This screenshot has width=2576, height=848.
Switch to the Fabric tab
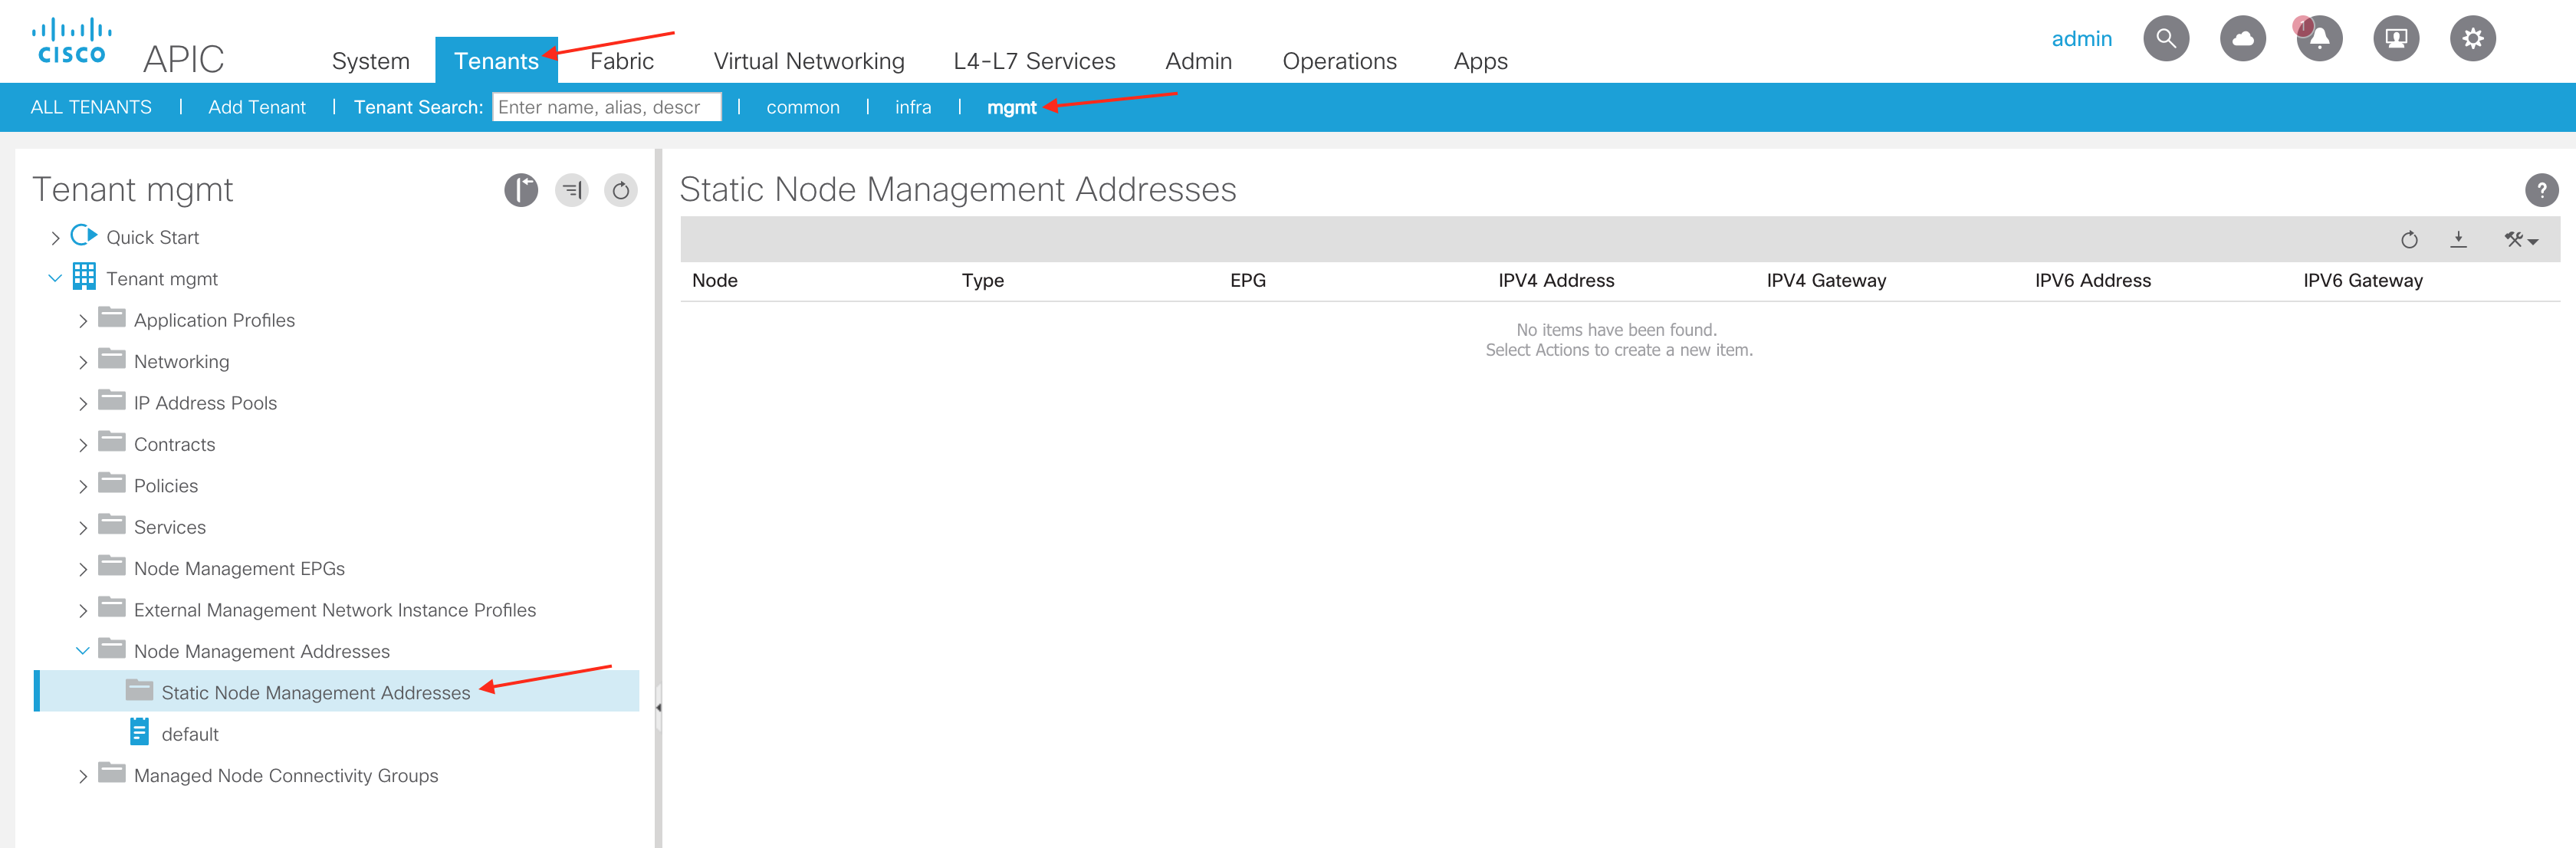click(x=621, y=61)
